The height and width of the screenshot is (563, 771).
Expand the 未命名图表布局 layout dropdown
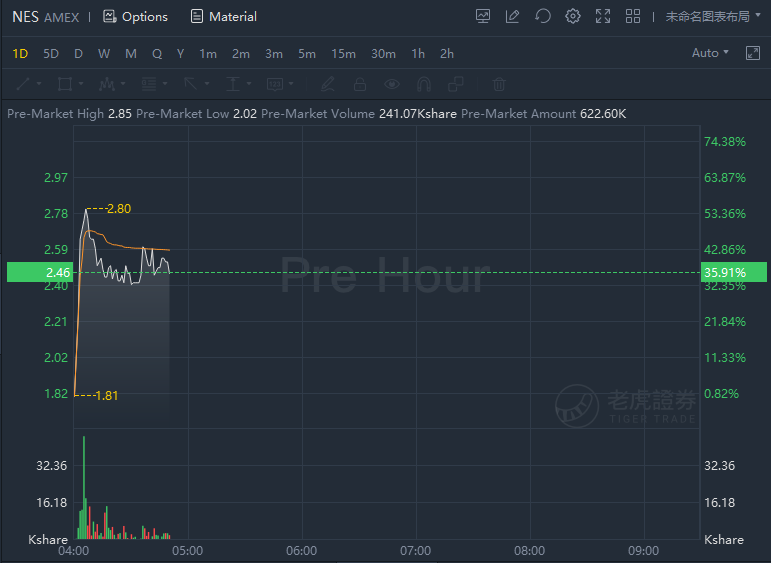tap(713, 16)
